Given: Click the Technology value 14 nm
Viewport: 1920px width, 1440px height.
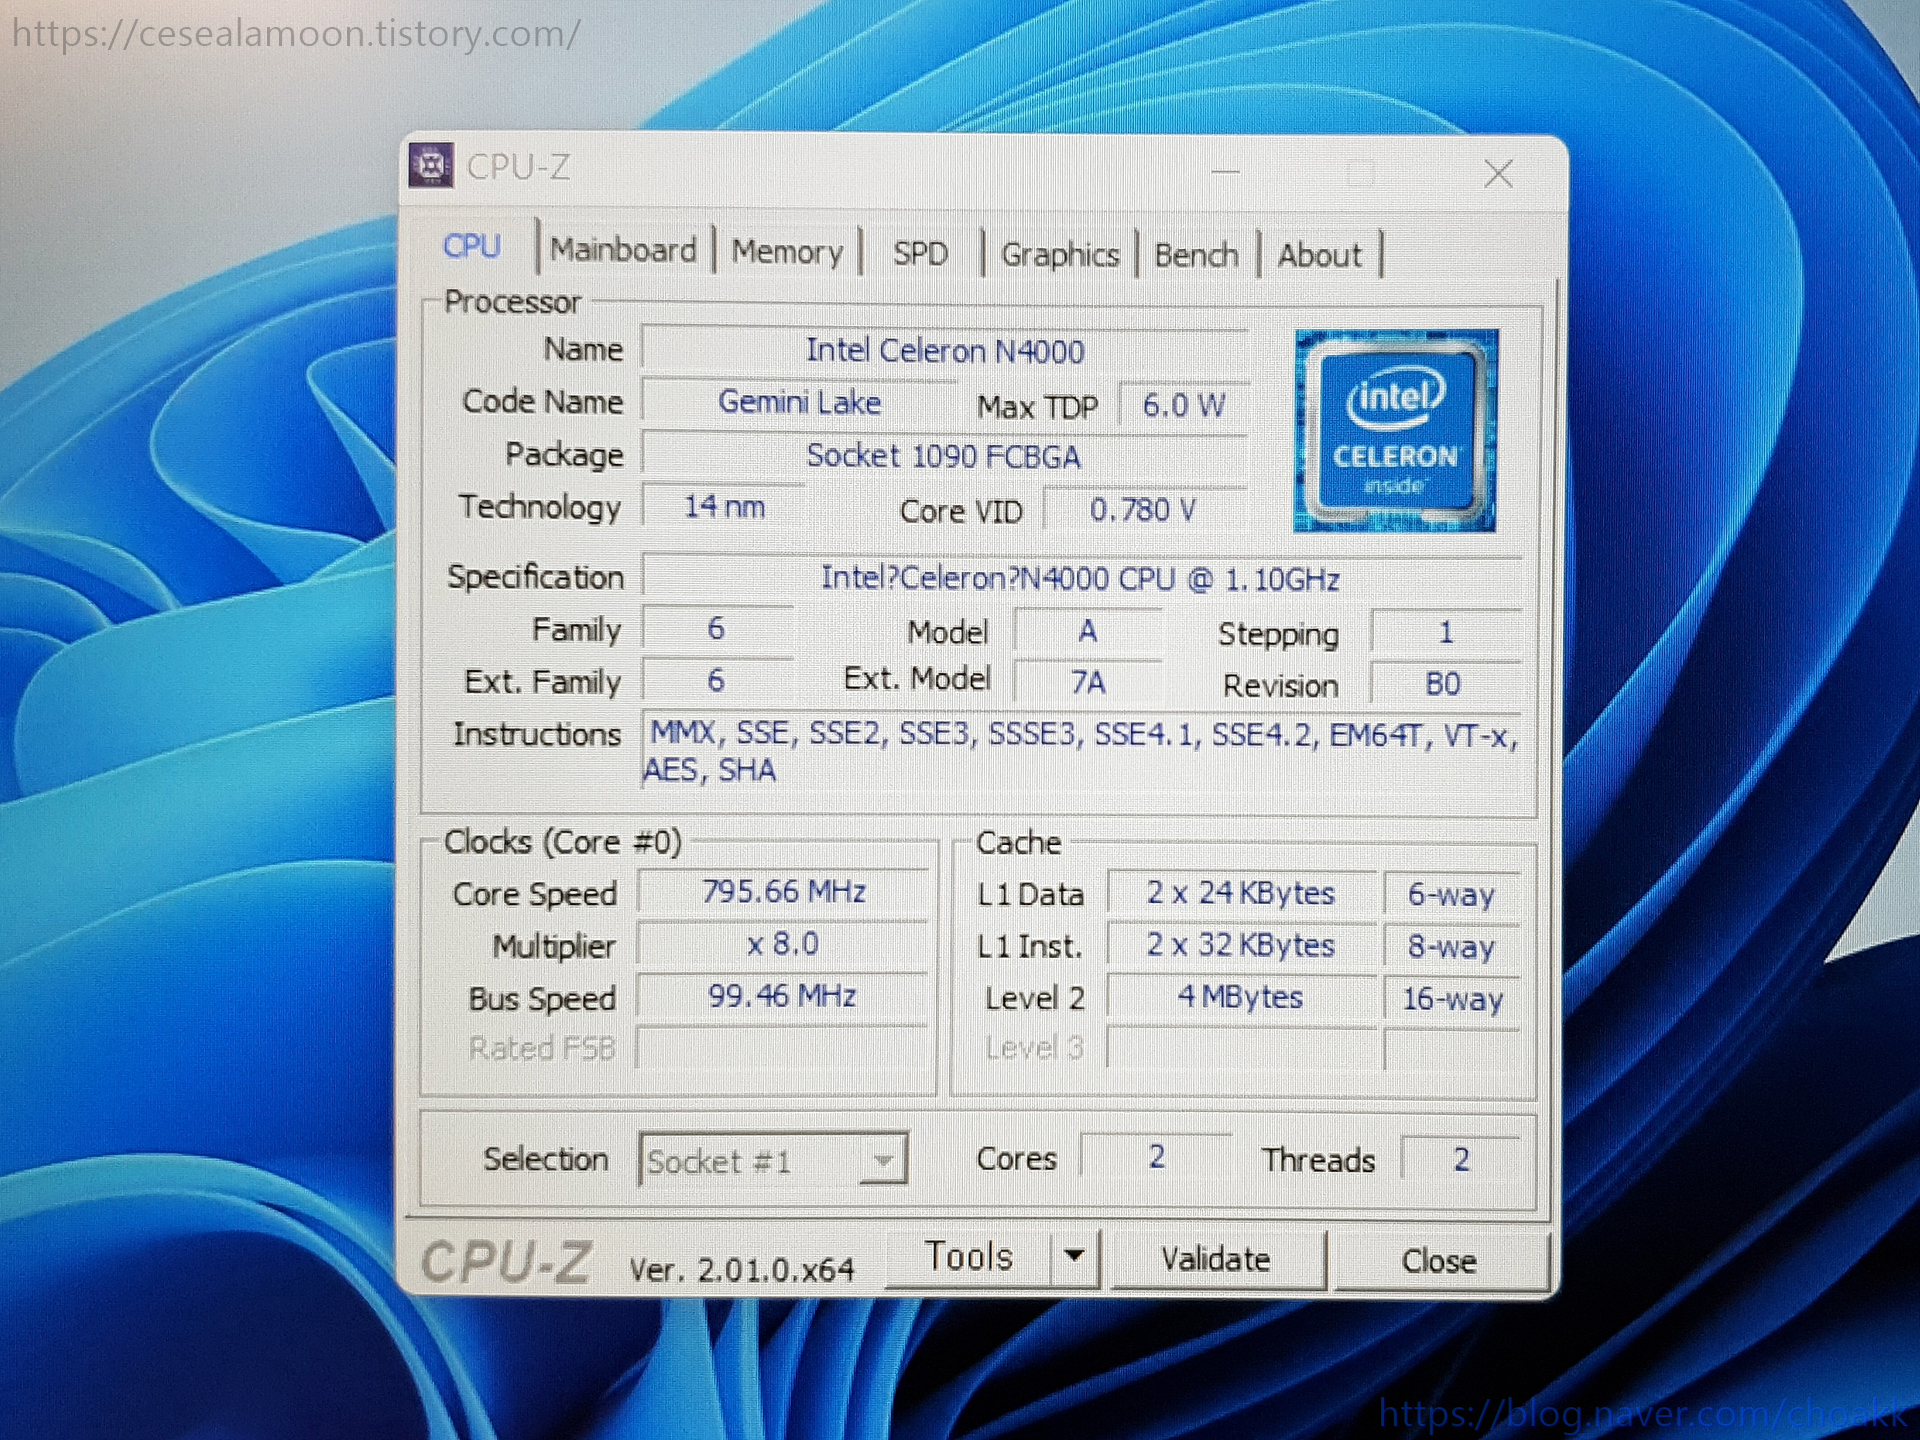Looking at the screenshot, I should pos(724,507).
